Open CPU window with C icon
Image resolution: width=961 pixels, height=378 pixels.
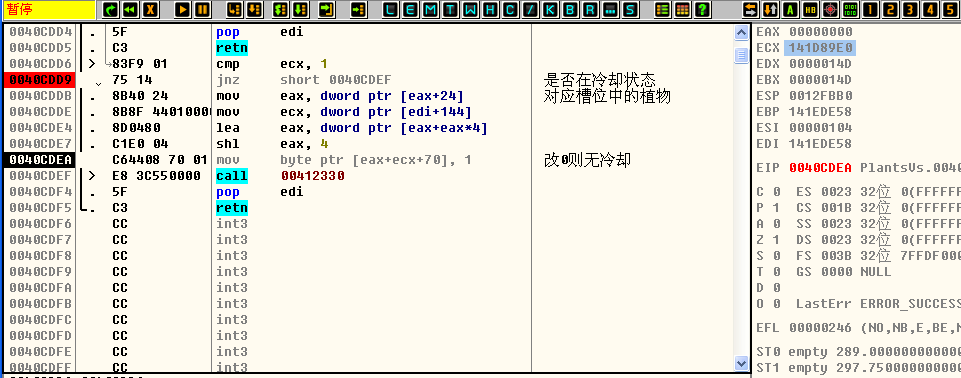pyautogui.click(x=510, y=9)
